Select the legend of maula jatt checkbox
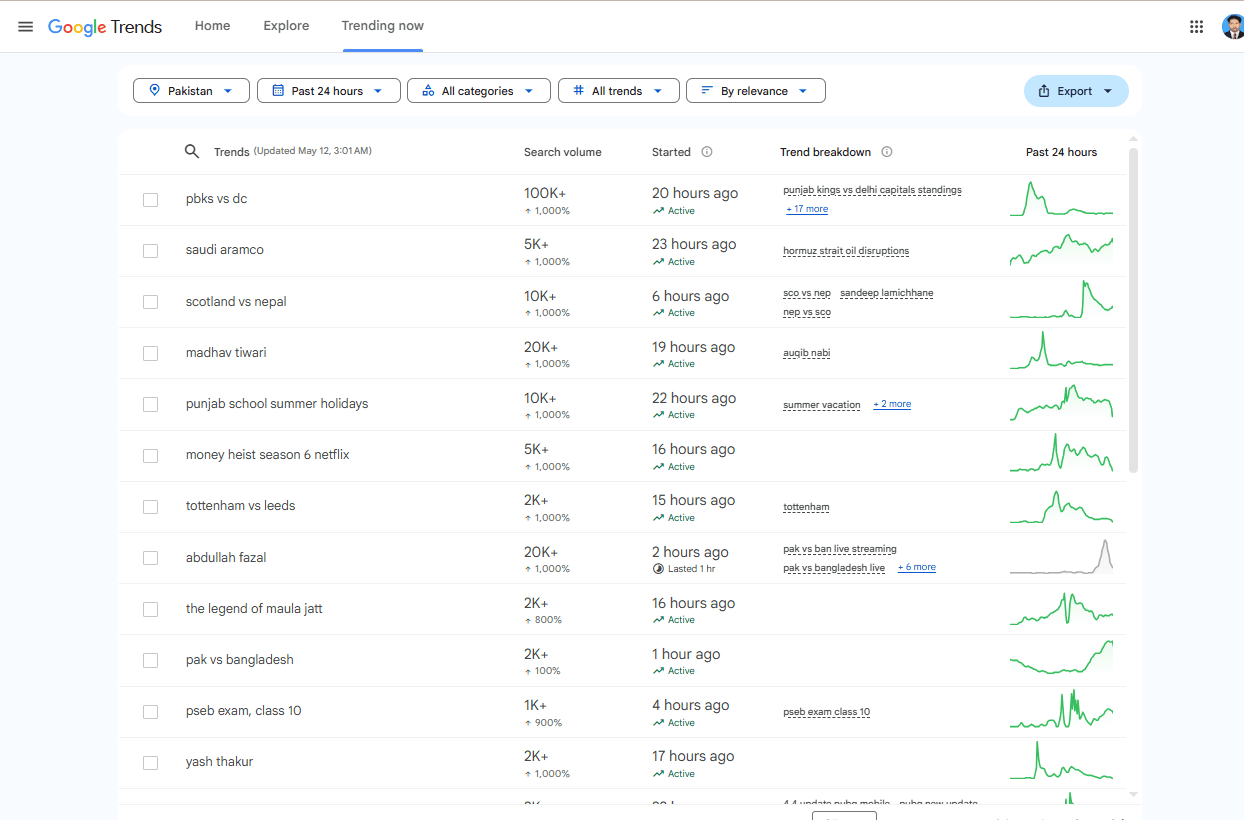 150,610
